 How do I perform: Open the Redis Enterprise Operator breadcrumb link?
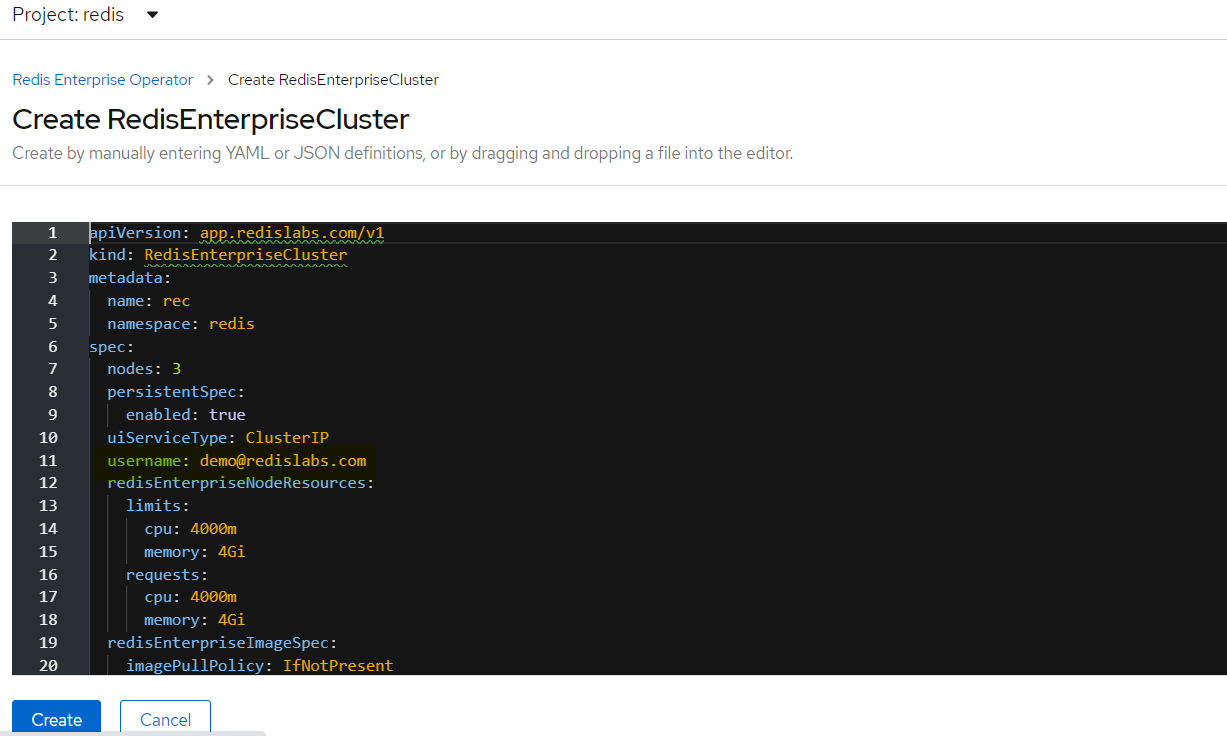pos(102,79)
